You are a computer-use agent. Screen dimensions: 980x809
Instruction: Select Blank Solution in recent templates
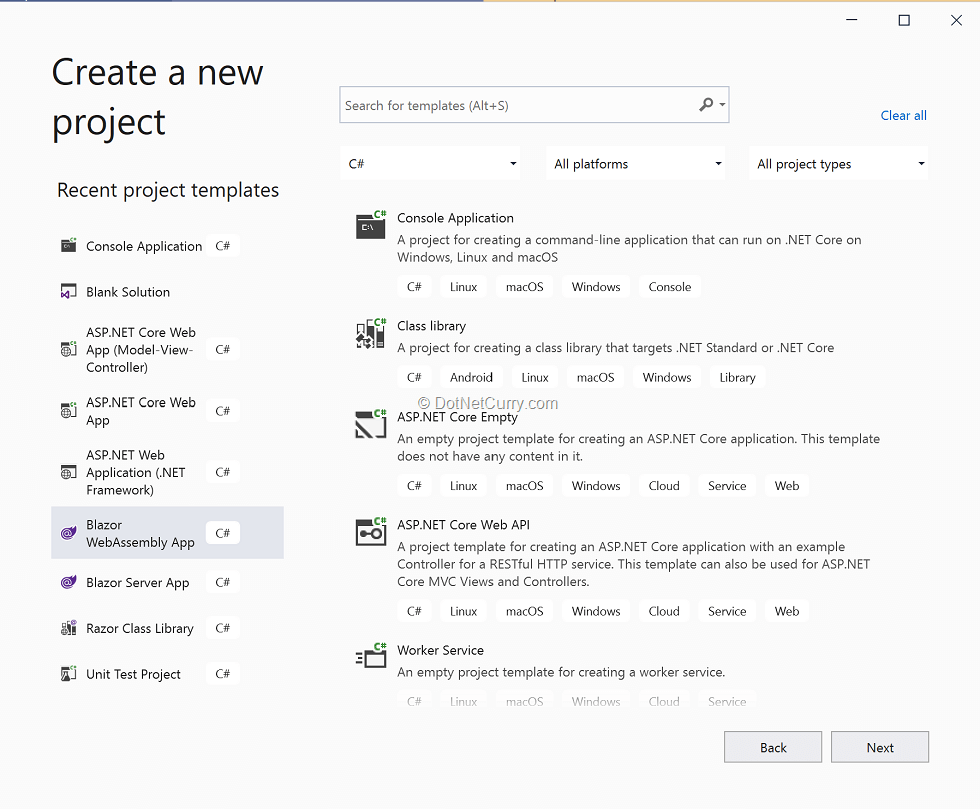168,292
